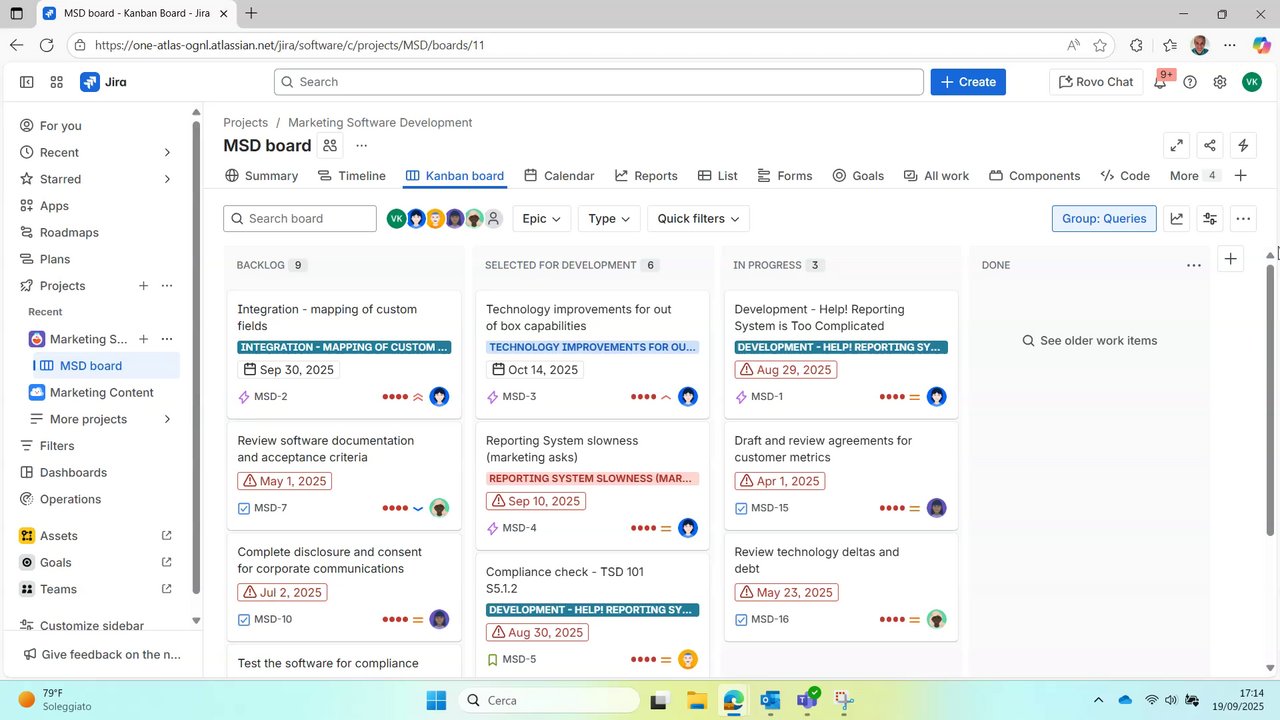
Task: Open board insights chart icon
Action: [x=1177, y=218]
